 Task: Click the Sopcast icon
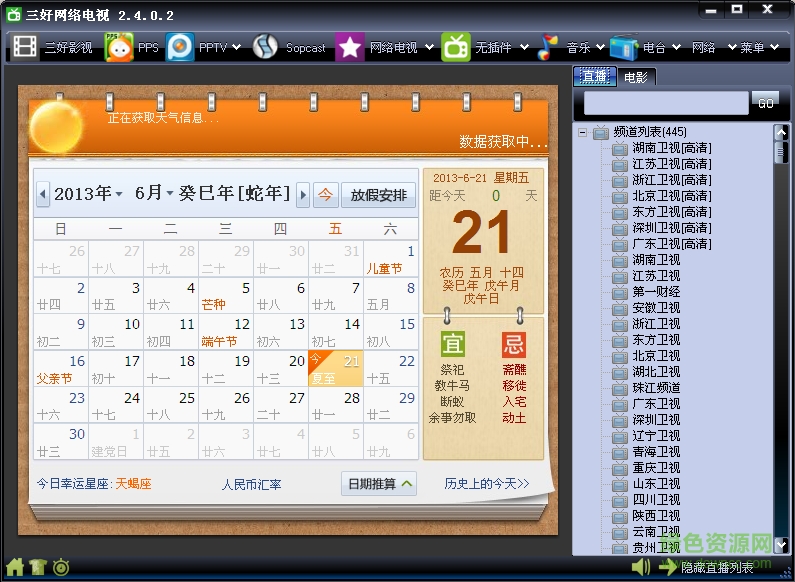tap(265, 47)
